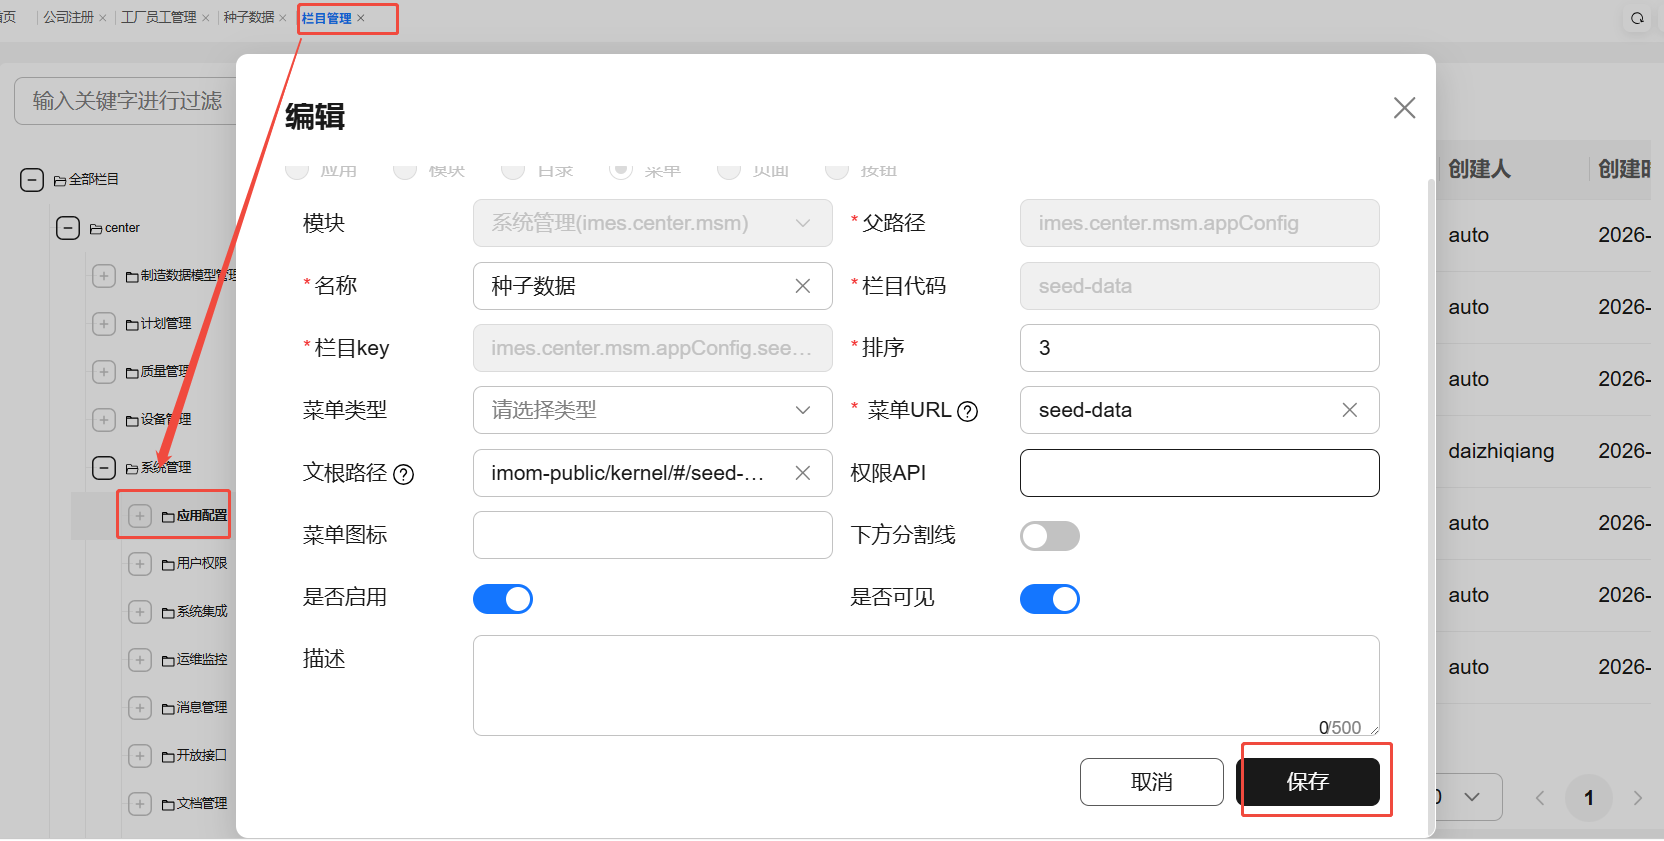Click the keyword filter input
Screen dimensions: 1664x841
coord(125,101)
